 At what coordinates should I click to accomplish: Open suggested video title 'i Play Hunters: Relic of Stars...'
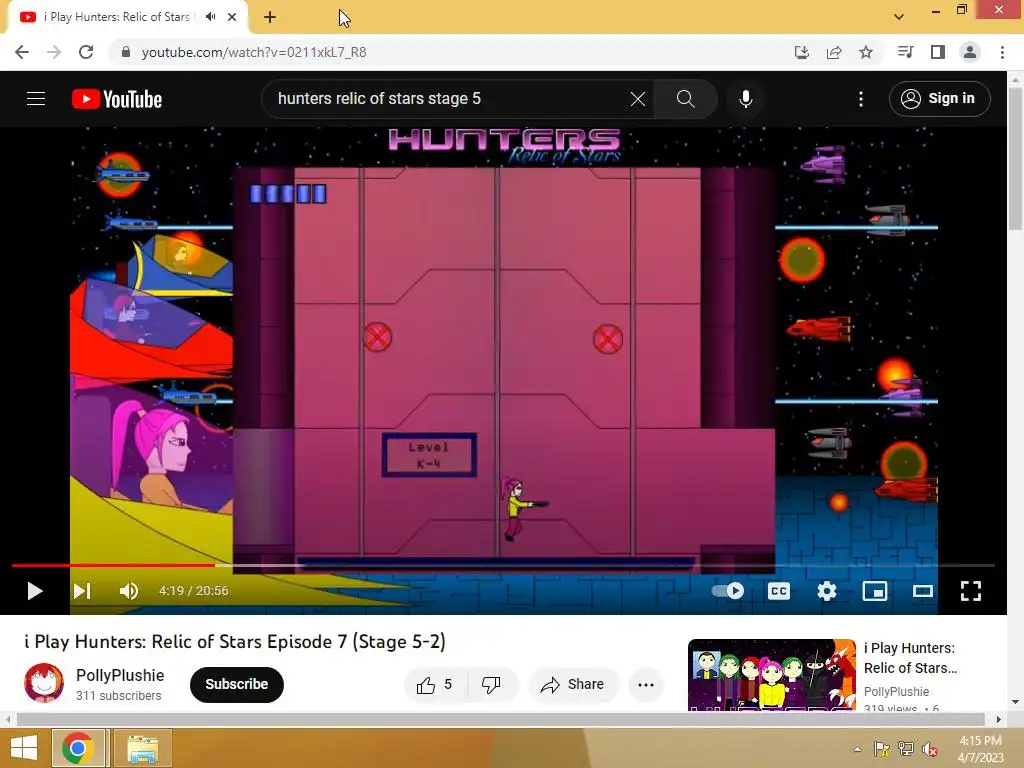point(910,658)
